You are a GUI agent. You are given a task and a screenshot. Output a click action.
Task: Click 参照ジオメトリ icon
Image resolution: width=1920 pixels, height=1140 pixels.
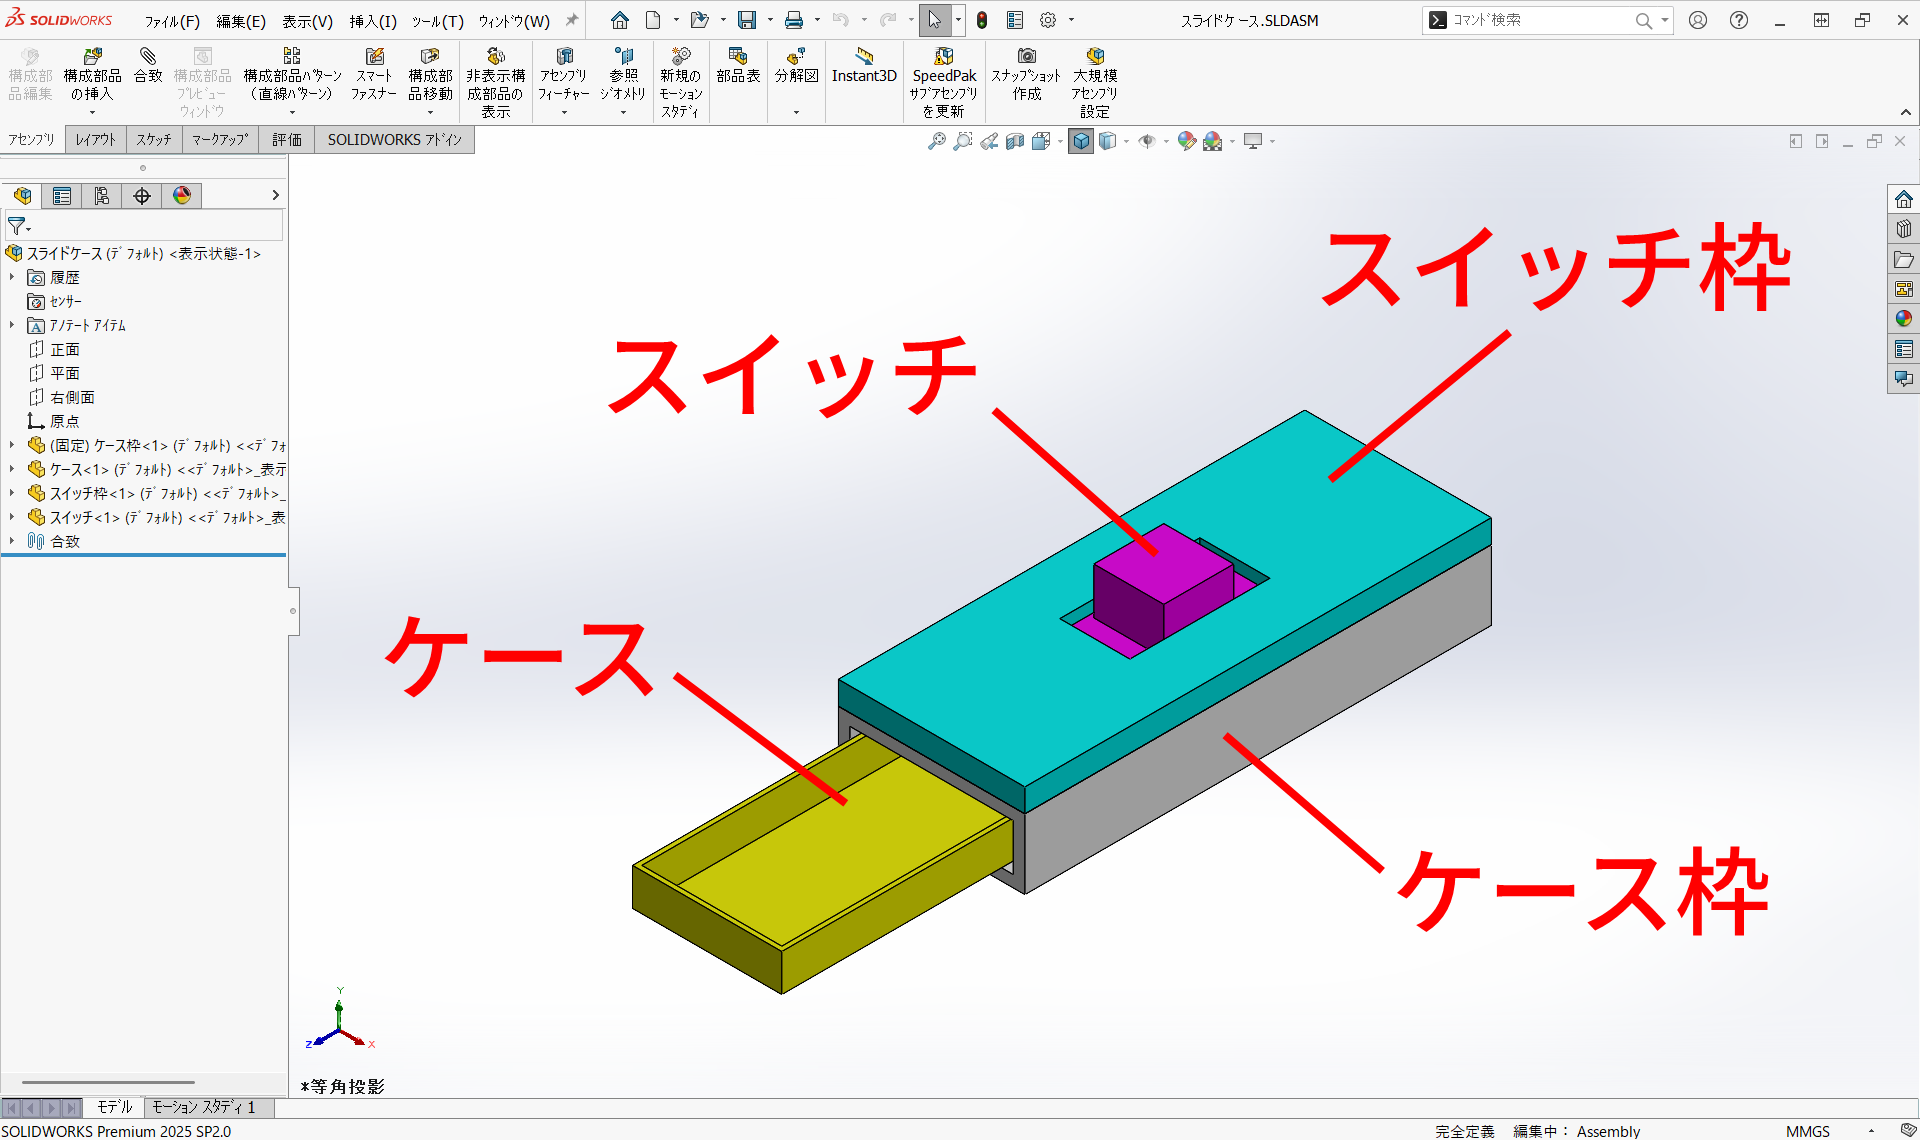[623, 75]
